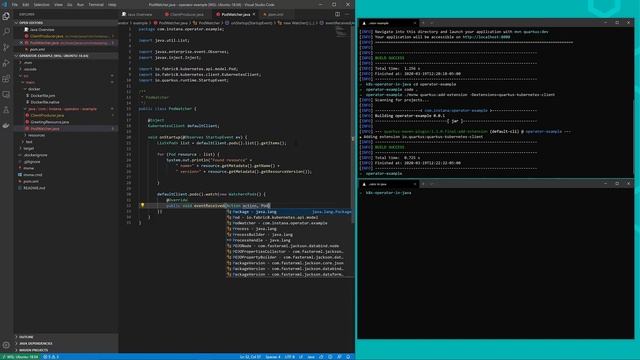640x360 pixels.
Task: Close PodWatcher.java in Open Editors list
Action: pyautogui.click(x=22, y=43)
